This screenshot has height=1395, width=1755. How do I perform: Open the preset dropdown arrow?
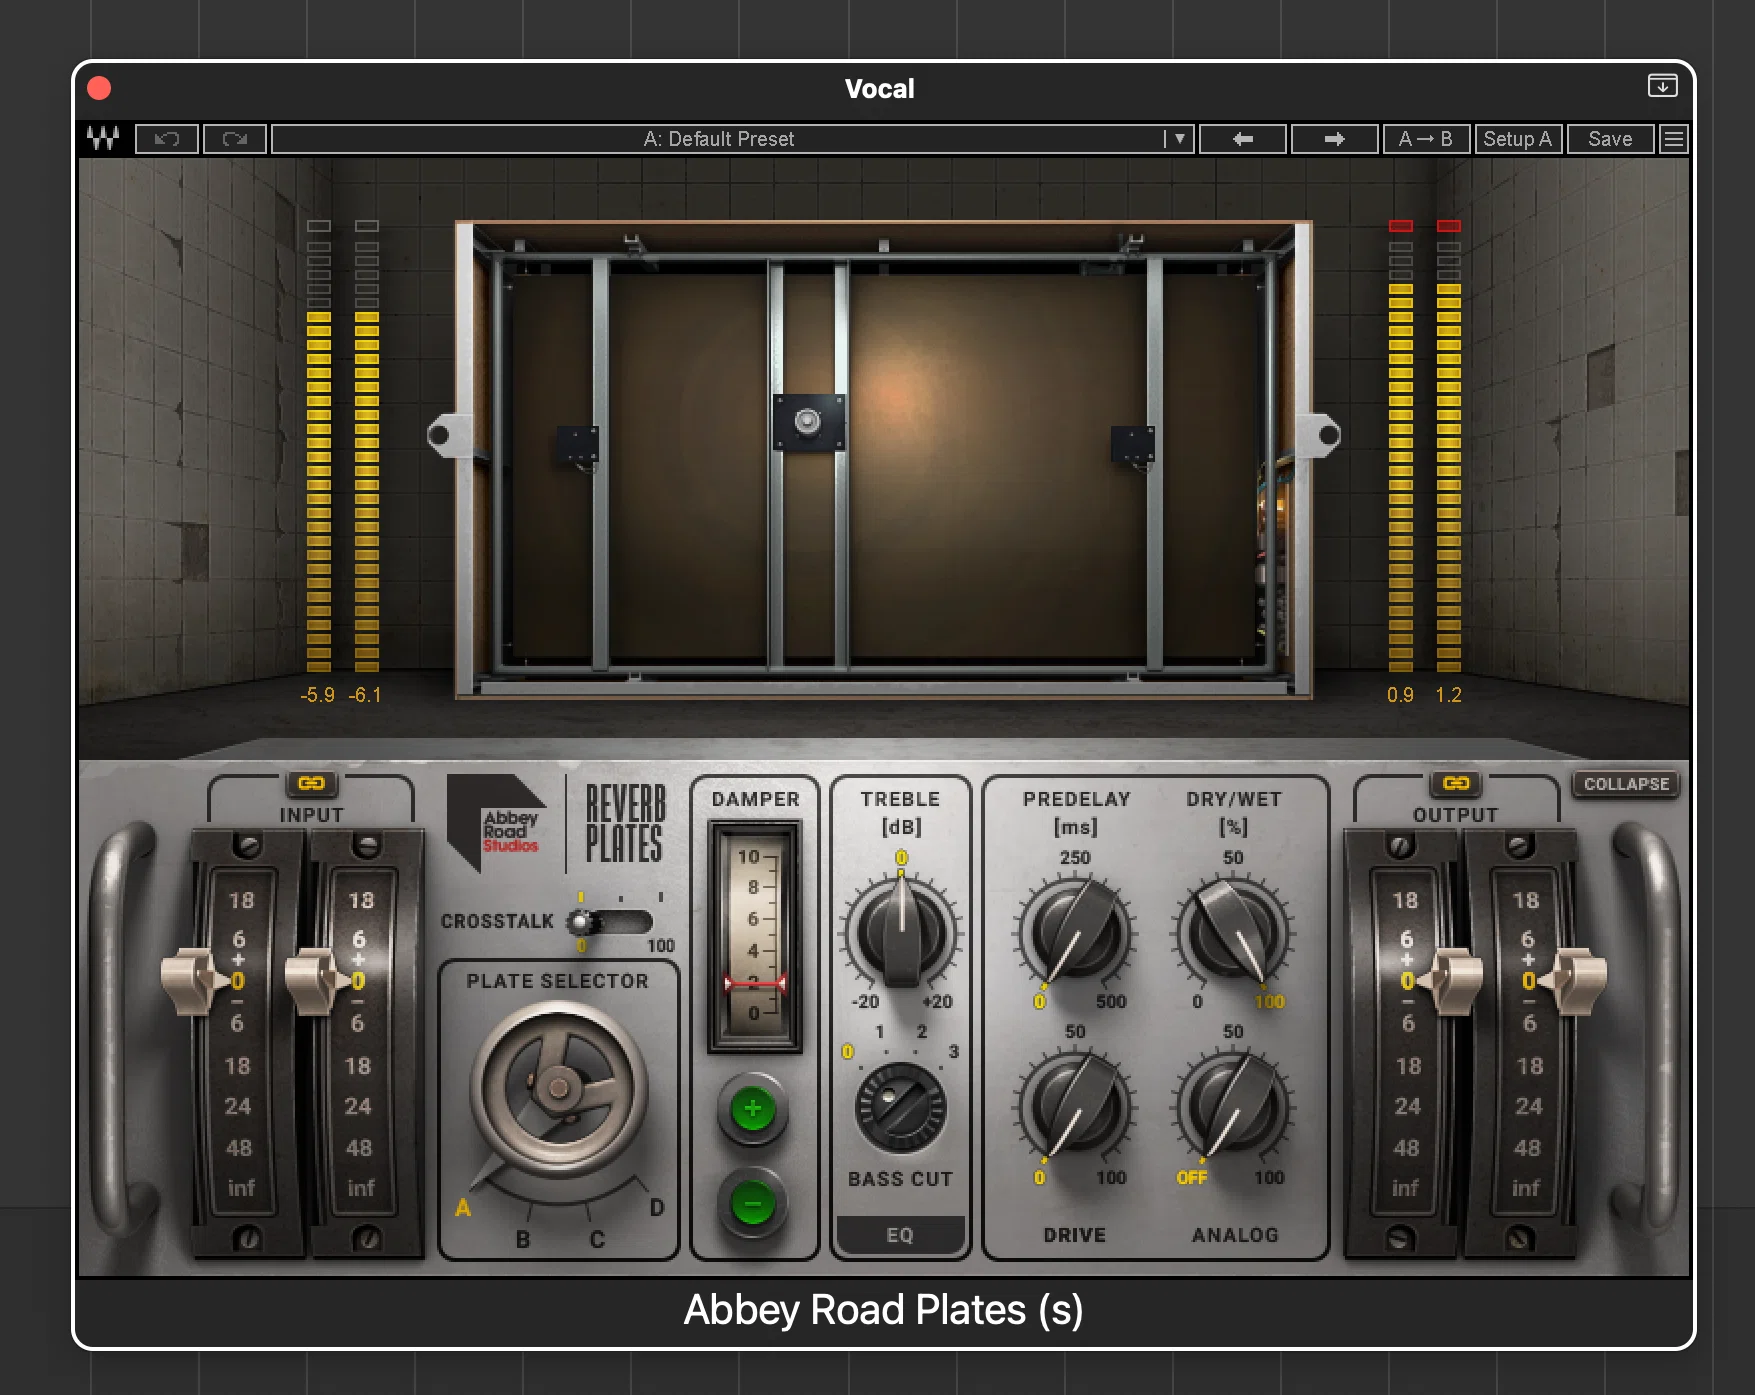click(1180, 139)
